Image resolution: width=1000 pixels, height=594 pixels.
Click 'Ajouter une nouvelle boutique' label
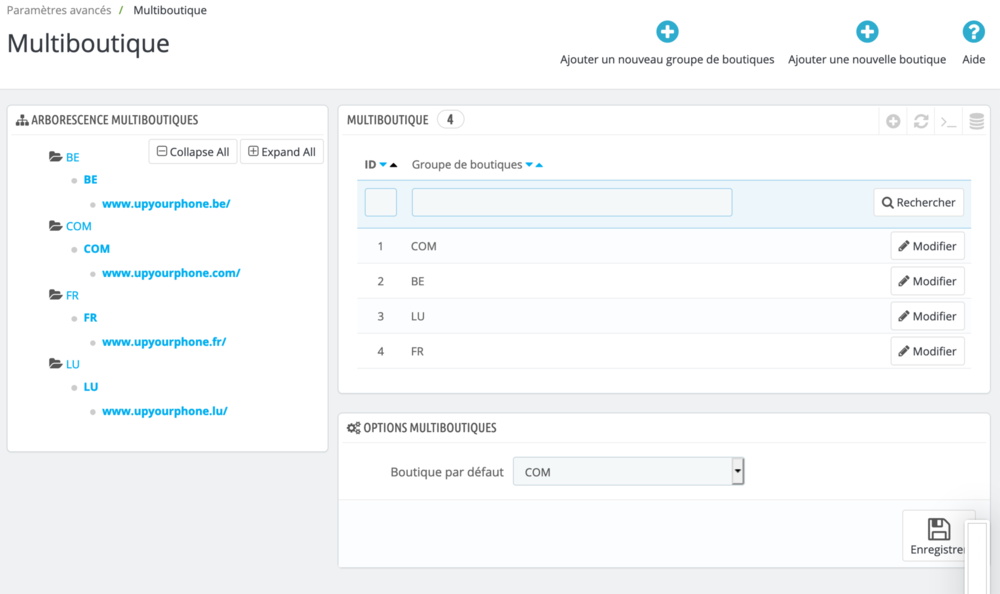click(x=867, y=59)
